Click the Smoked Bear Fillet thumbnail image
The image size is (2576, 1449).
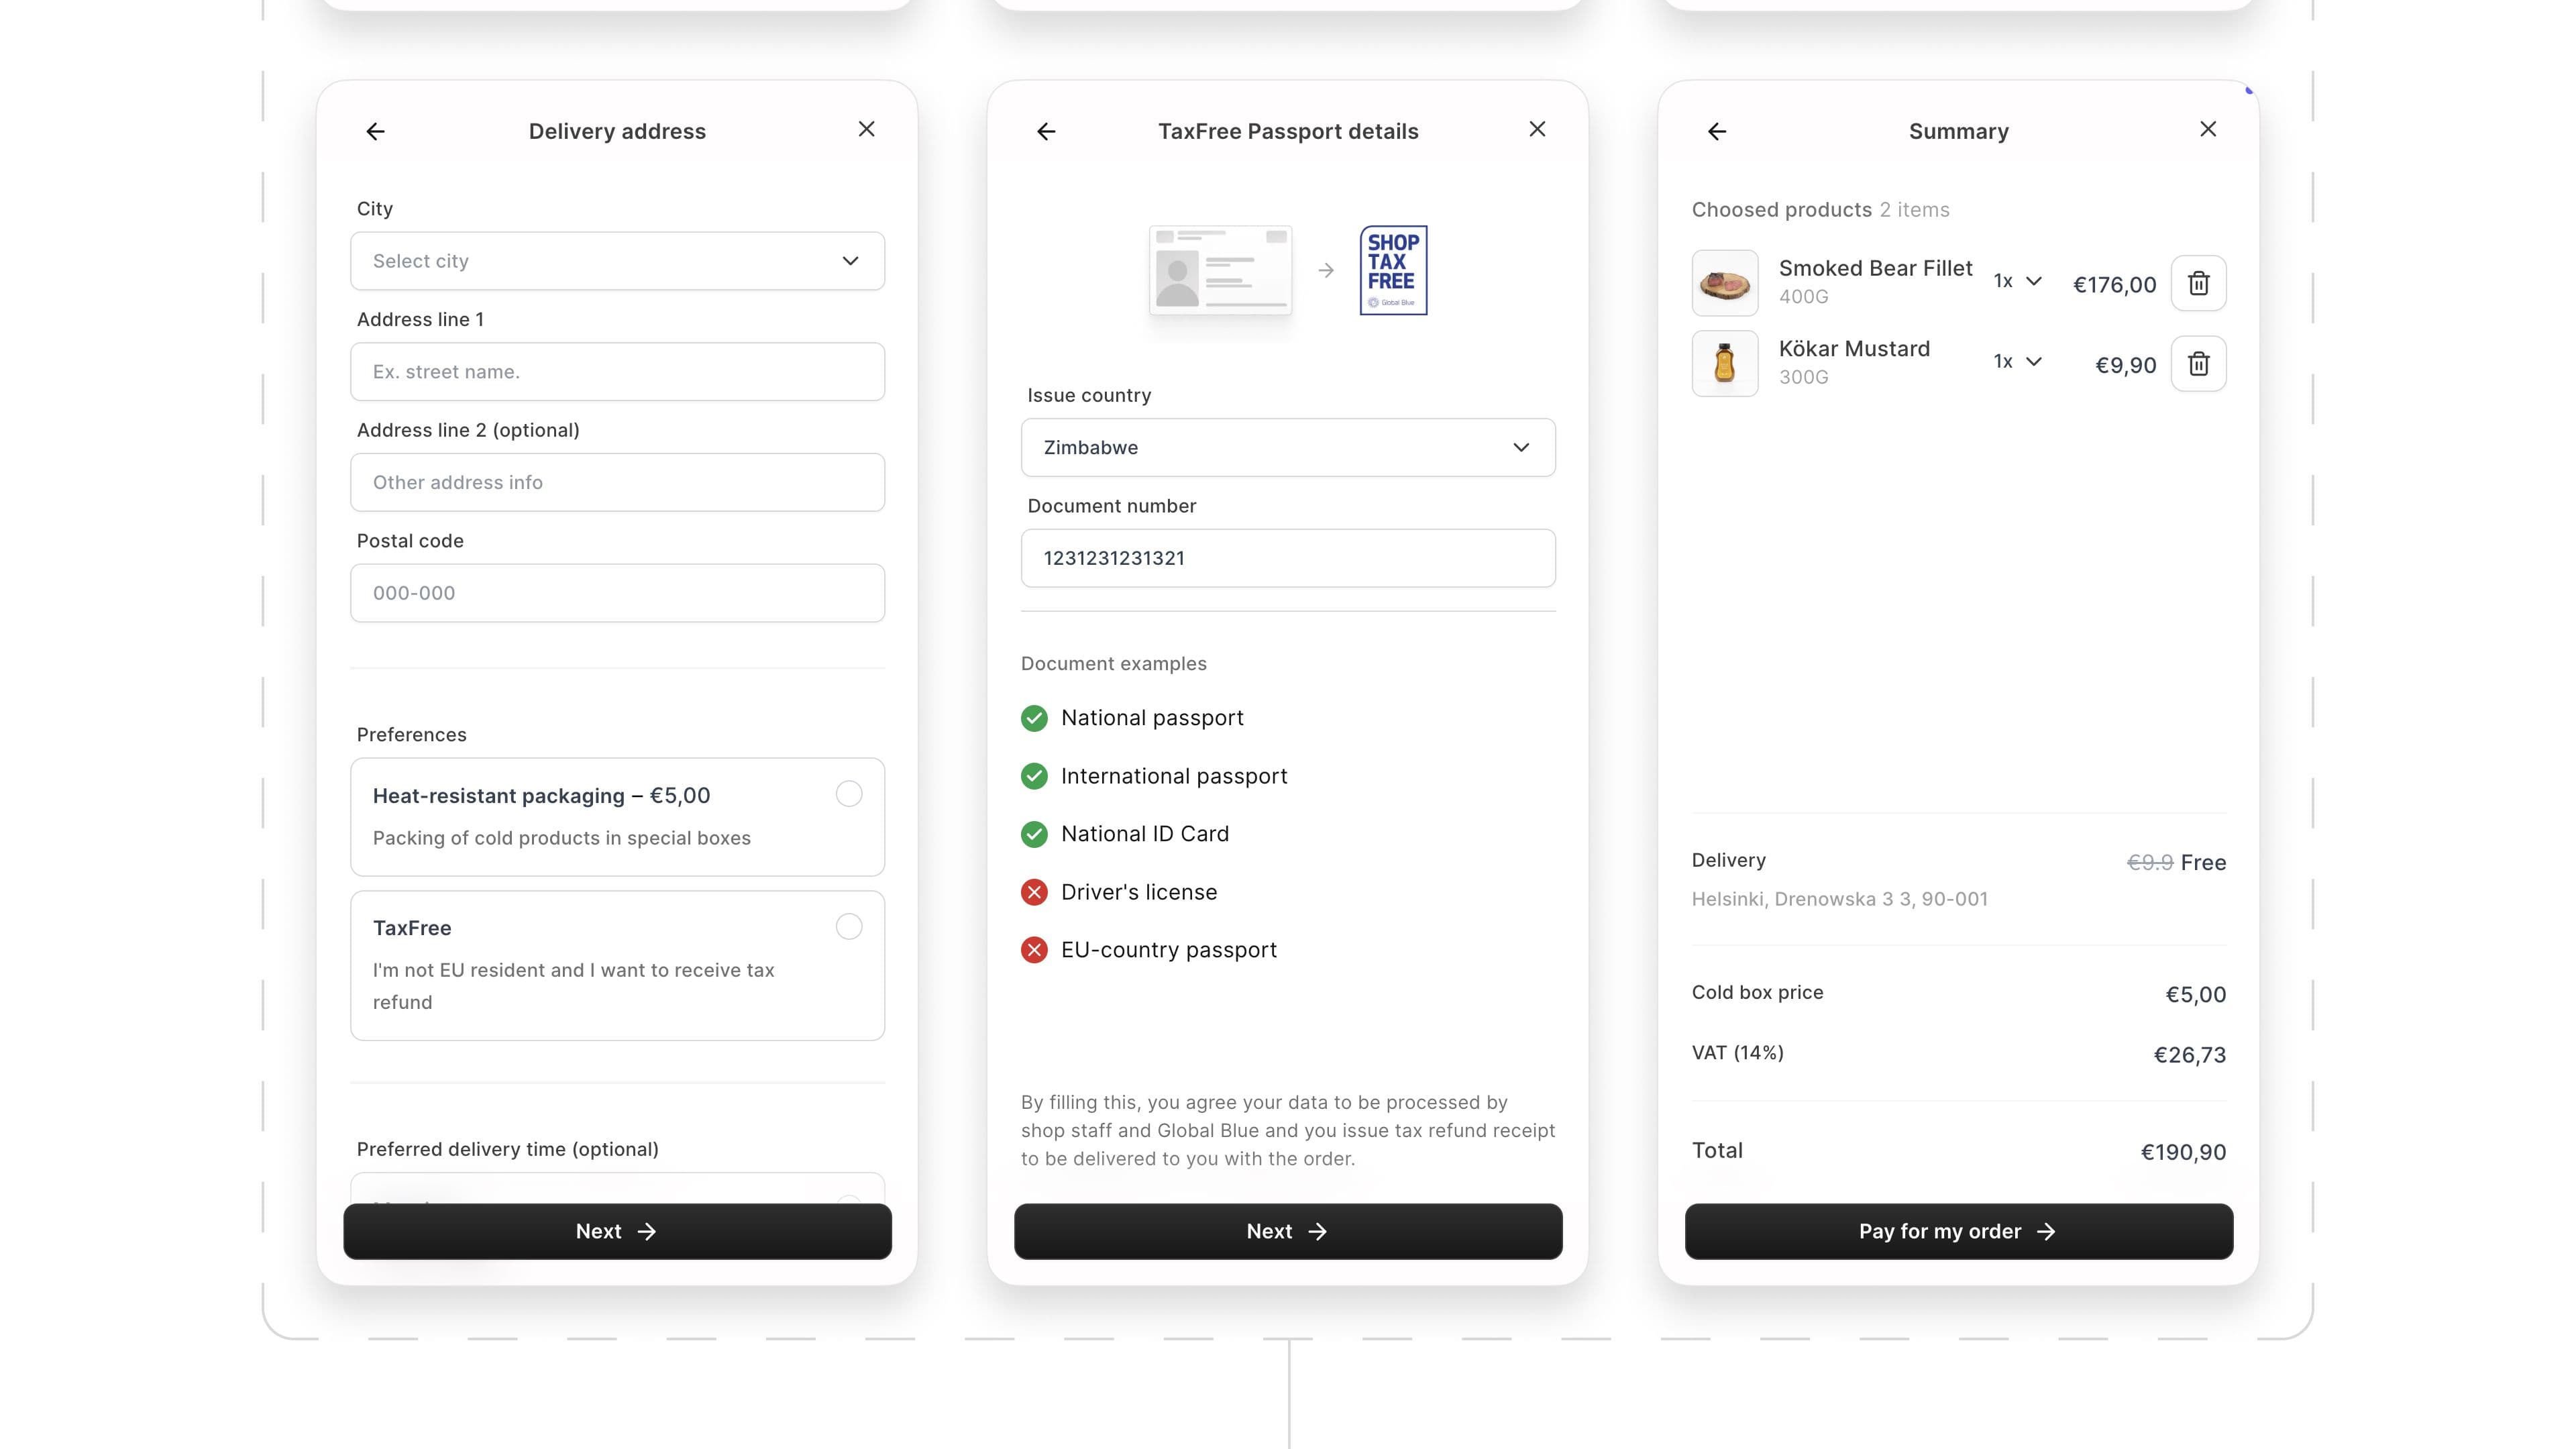pyautogui.click(x=1723, y=280)
